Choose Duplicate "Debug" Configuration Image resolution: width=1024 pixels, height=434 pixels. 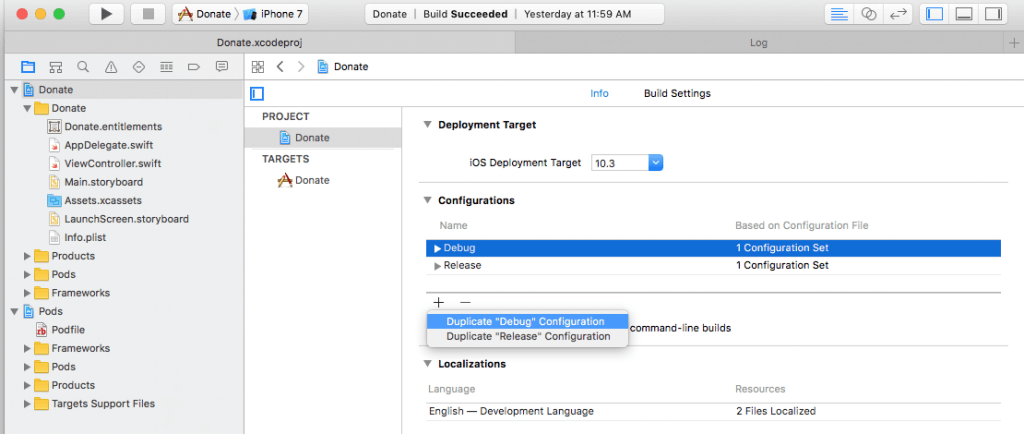(x=525, y=322)
